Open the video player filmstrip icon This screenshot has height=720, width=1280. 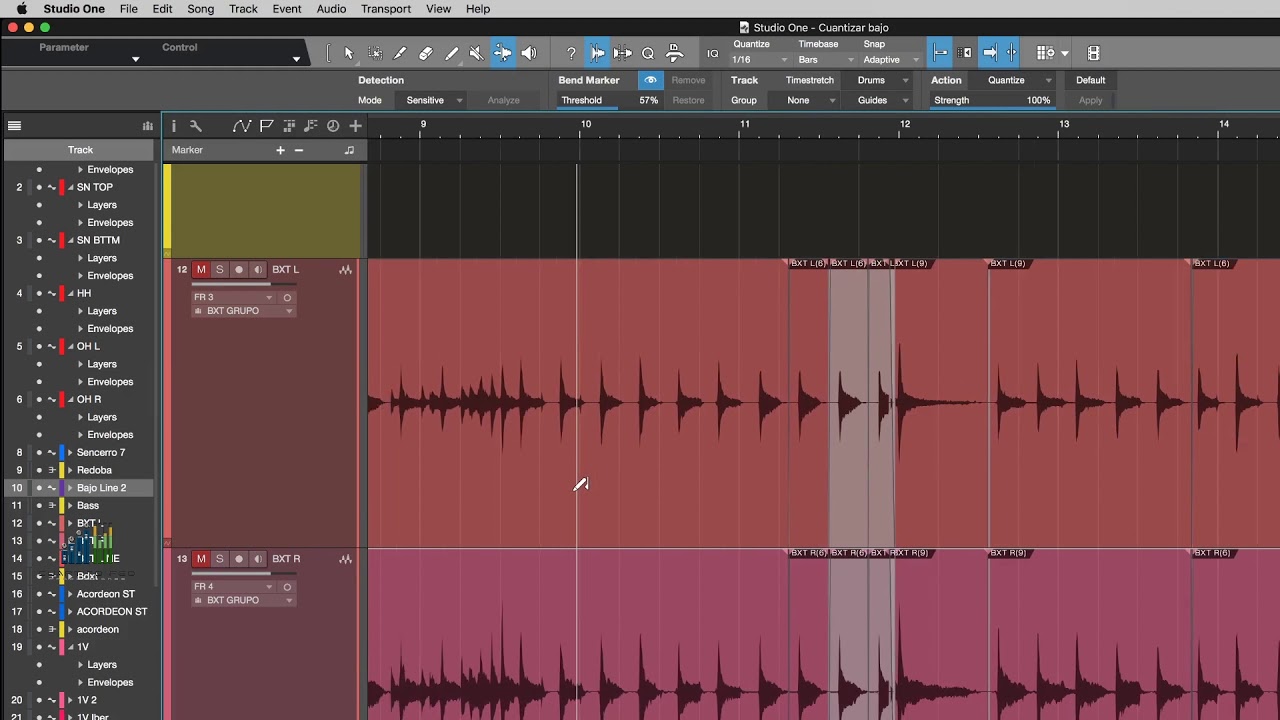point(1093,53)
